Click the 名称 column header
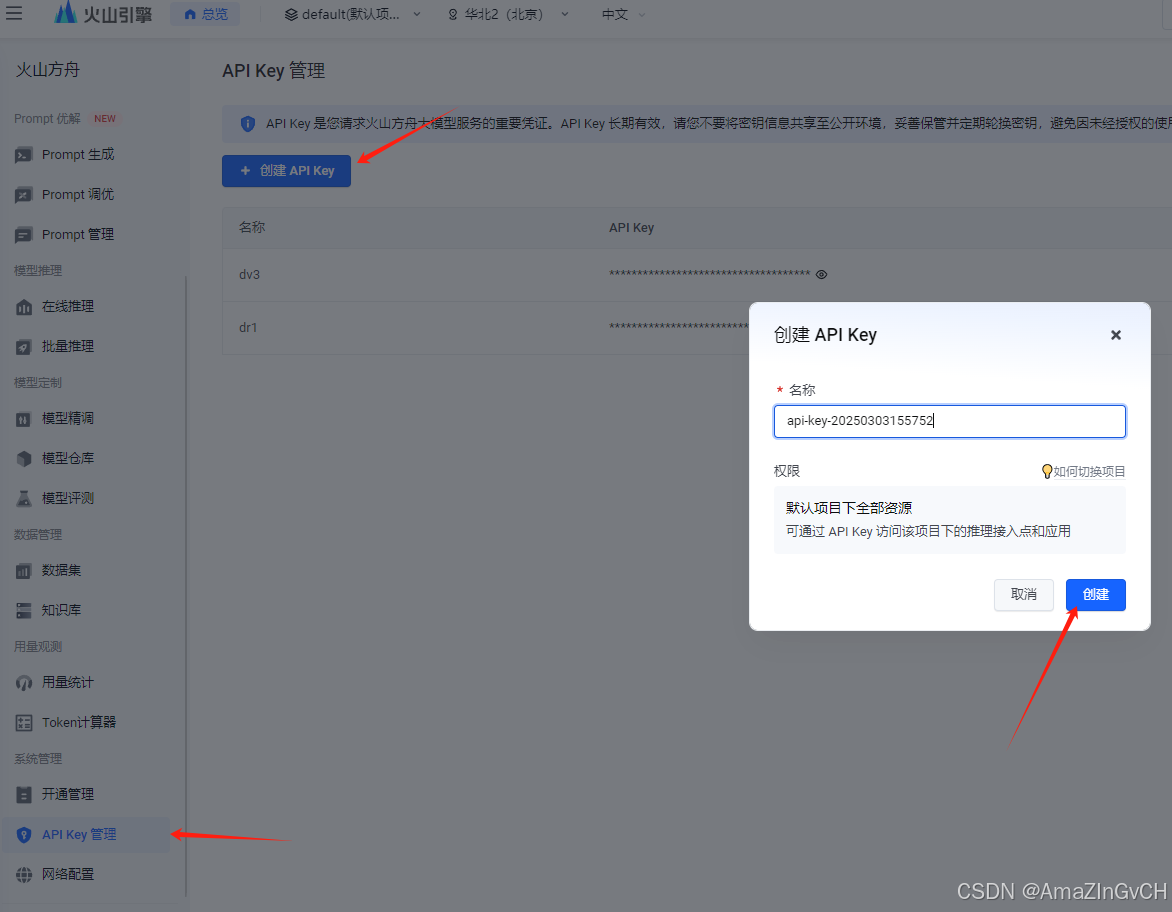 coord(252,227)
